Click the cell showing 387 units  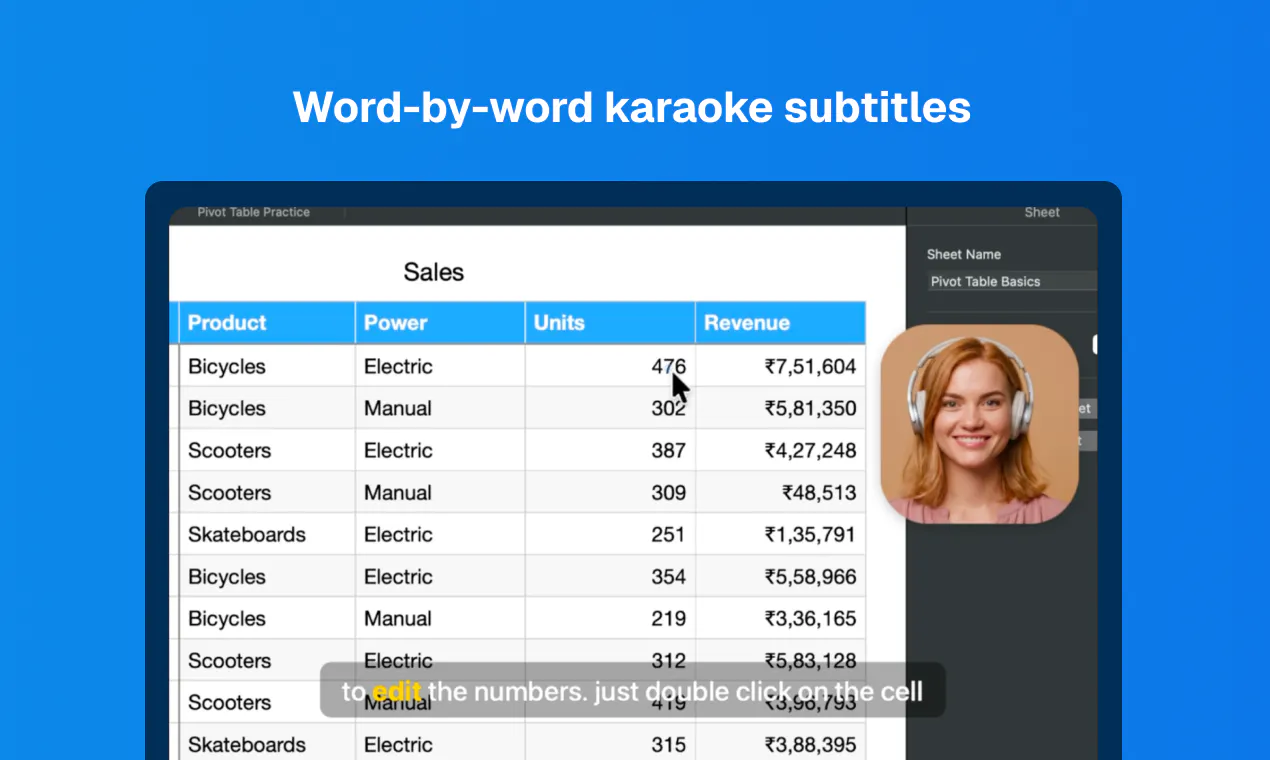(610, 450)
